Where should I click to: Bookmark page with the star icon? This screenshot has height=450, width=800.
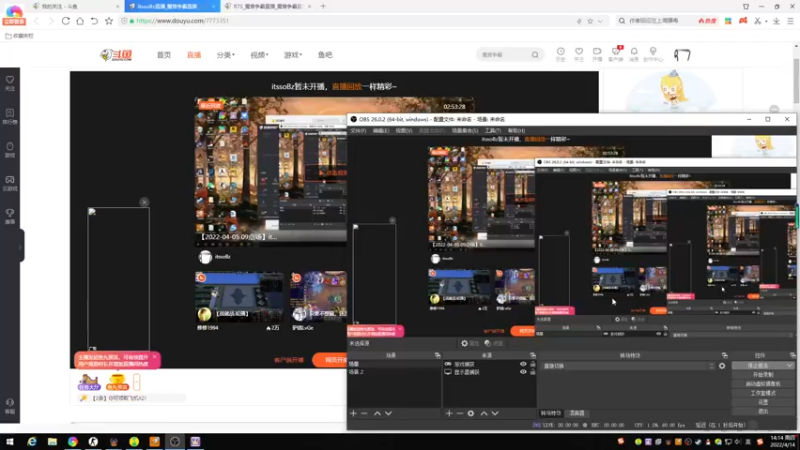point(109,21)
